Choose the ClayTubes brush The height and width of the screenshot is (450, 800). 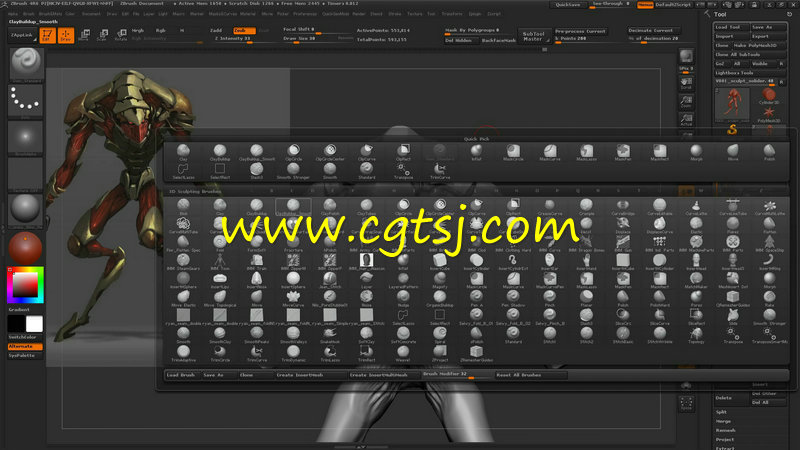coord(366,206)
